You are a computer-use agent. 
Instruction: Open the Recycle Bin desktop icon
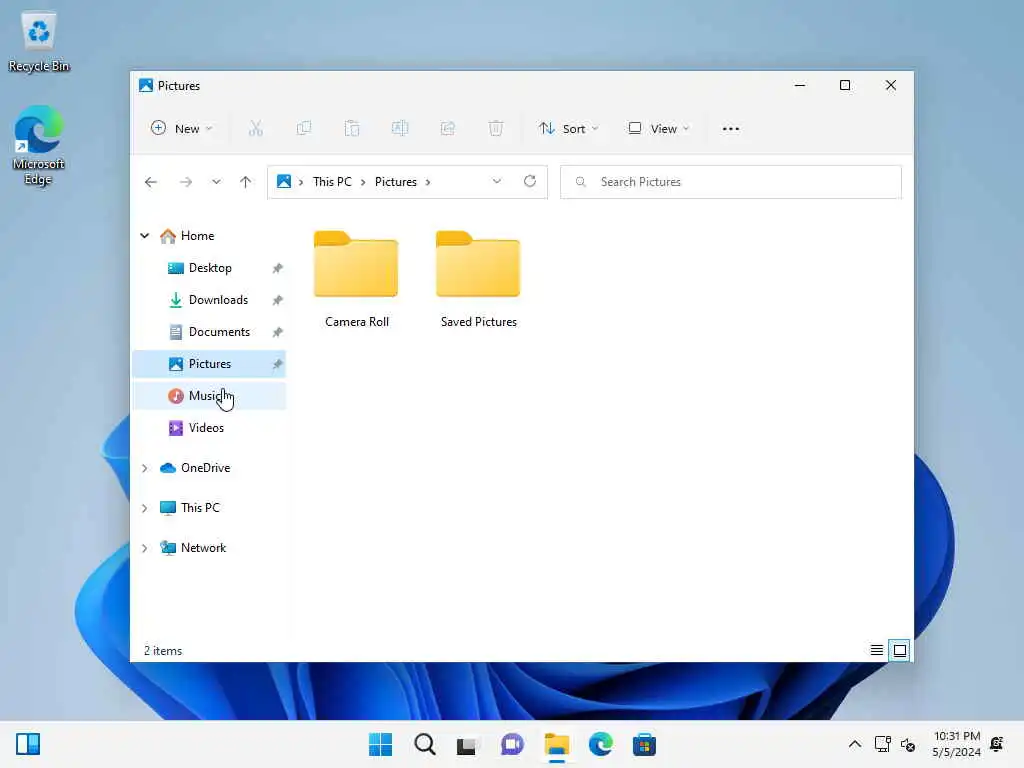tap(39, 41)
